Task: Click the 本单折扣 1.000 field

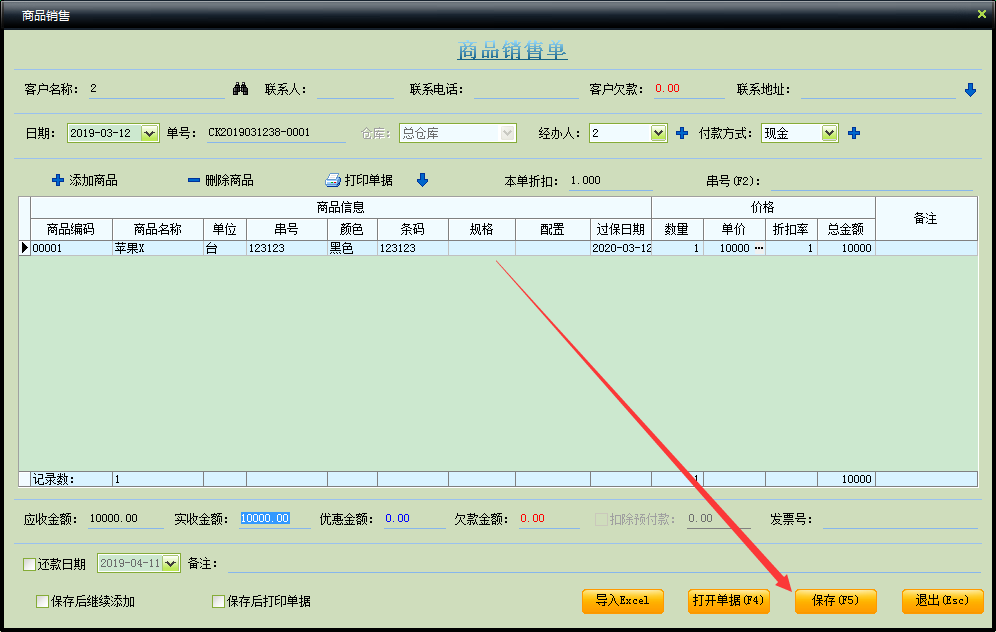Action: pos(610,180)
